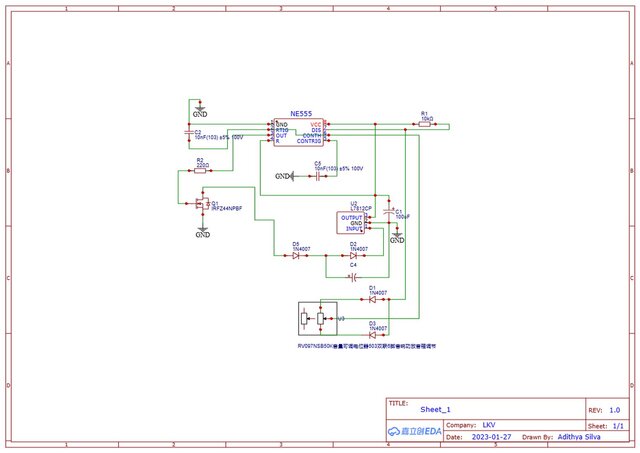Select the NE555 timer chip symbol

[298, 132]
